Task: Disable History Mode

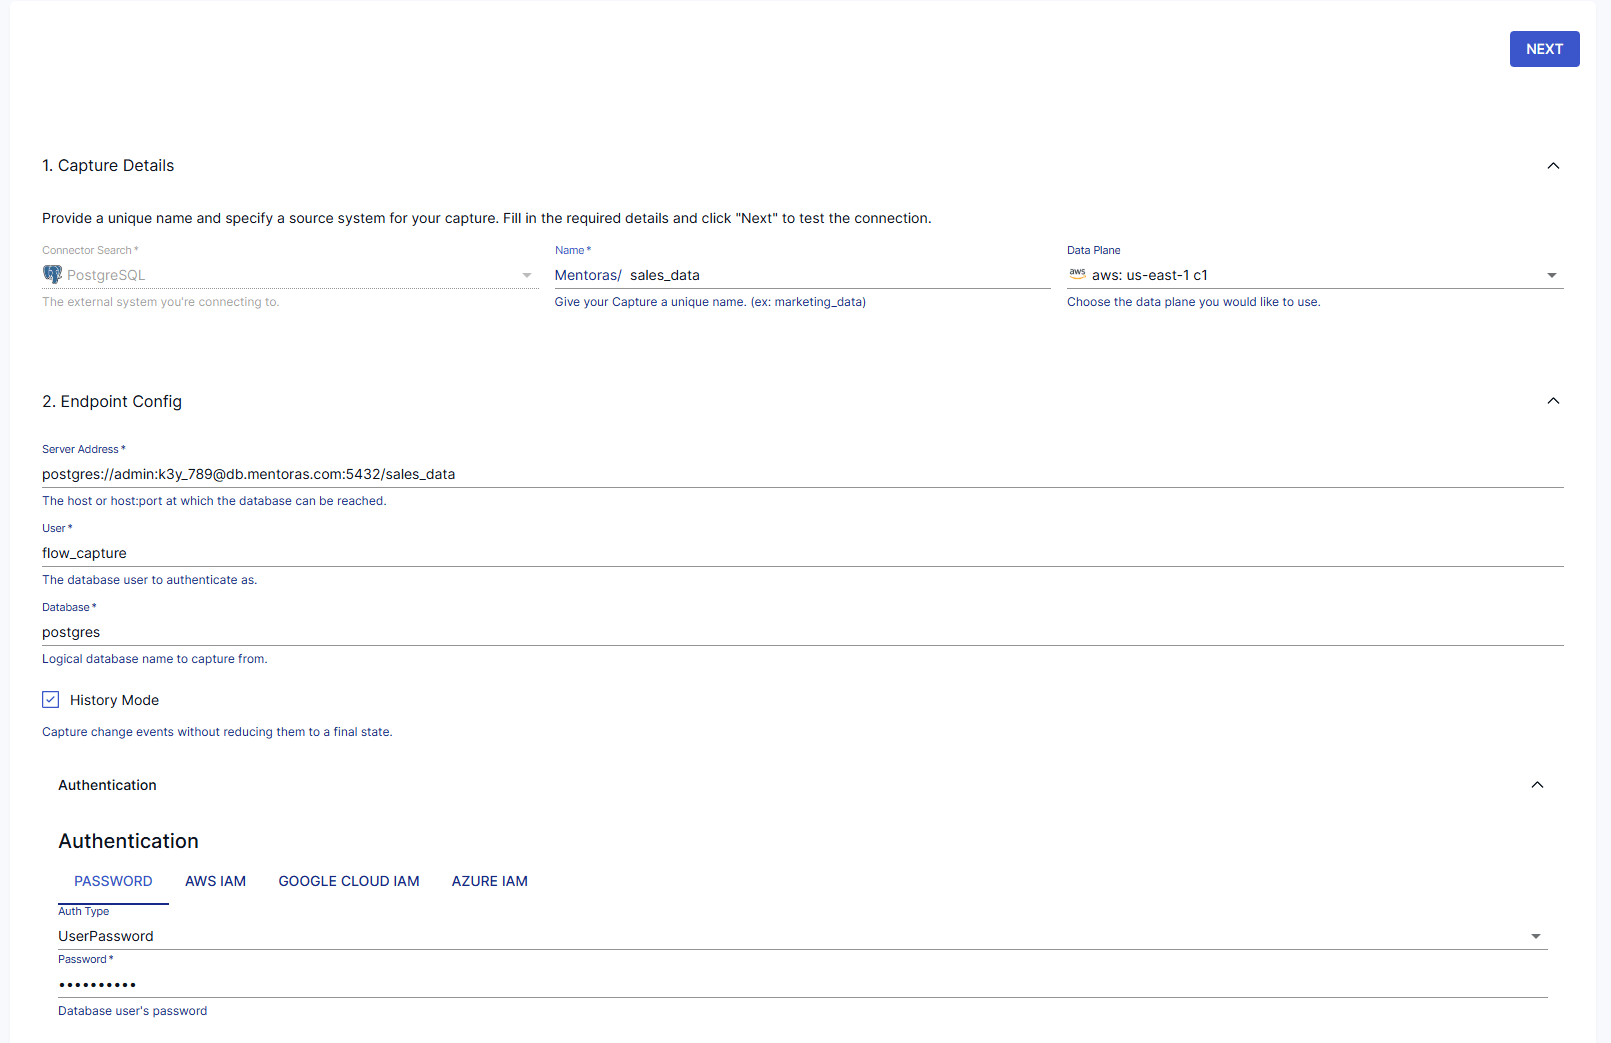Action: click(50, 699)
